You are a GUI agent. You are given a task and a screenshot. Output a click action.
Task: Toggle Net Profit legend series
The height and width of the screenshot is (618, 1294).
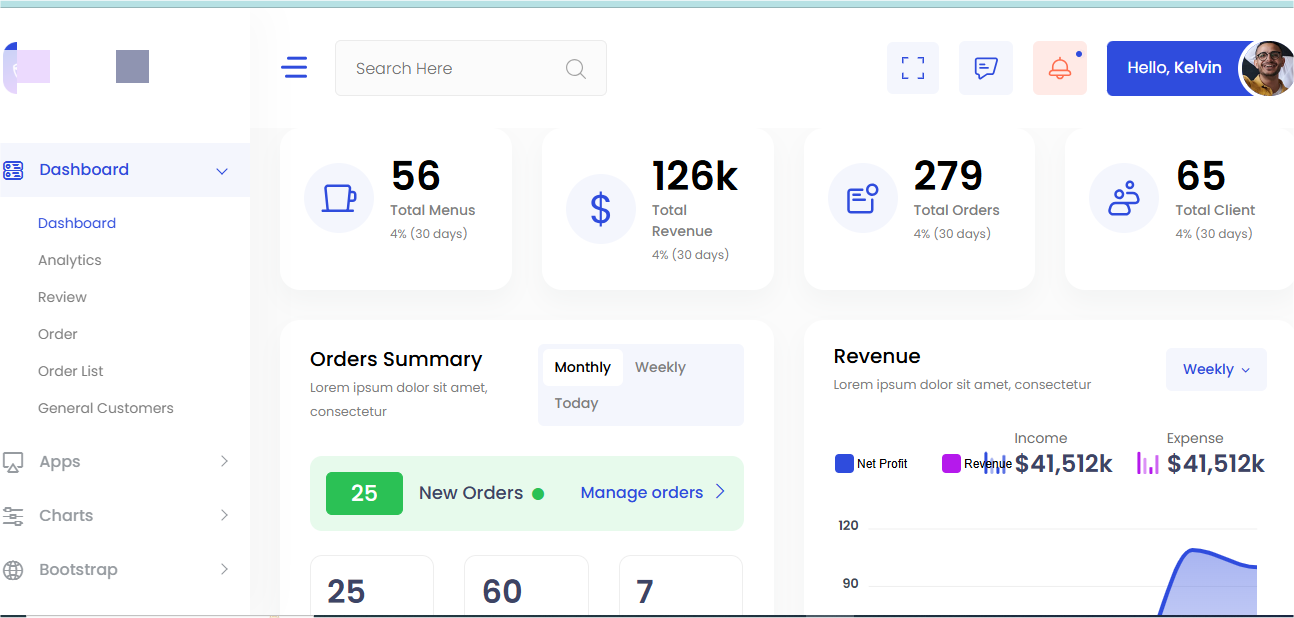click(871, 464)
